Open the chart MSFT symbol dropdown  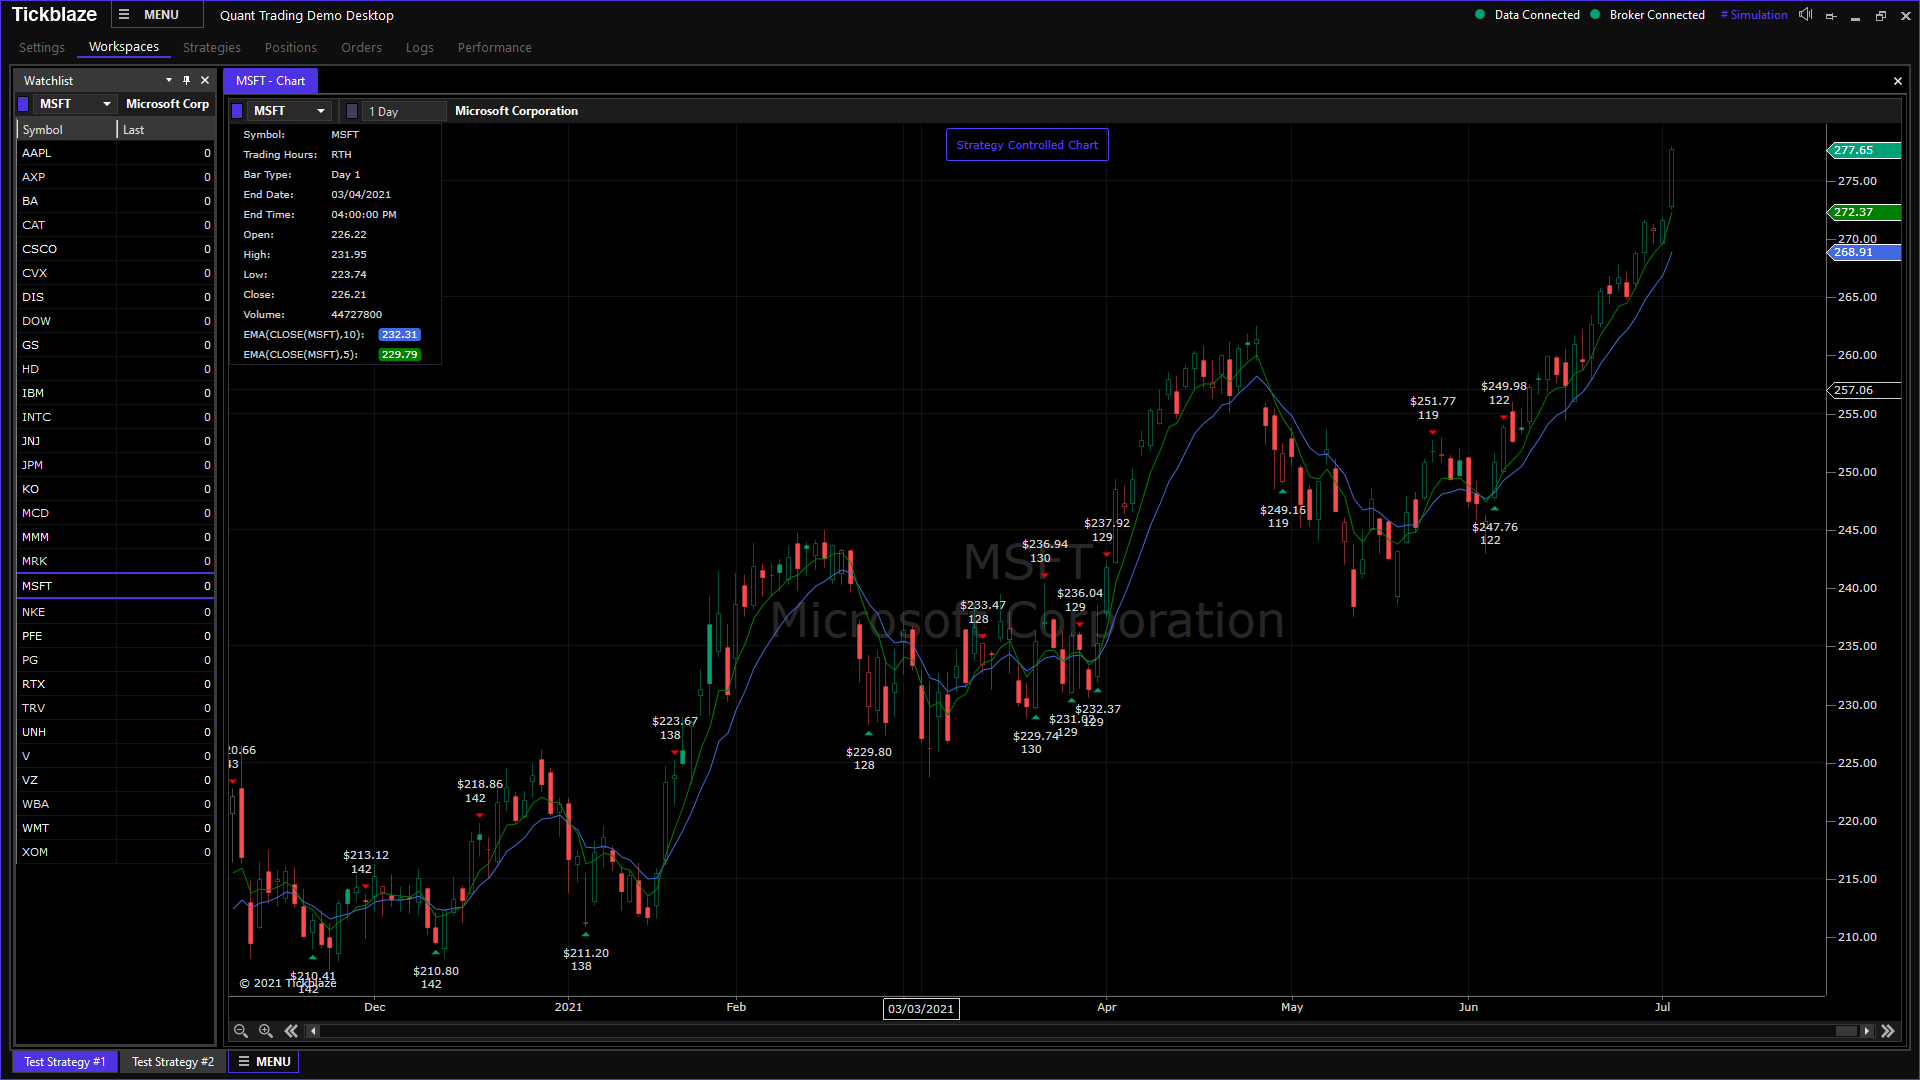[x=320, y=111]
